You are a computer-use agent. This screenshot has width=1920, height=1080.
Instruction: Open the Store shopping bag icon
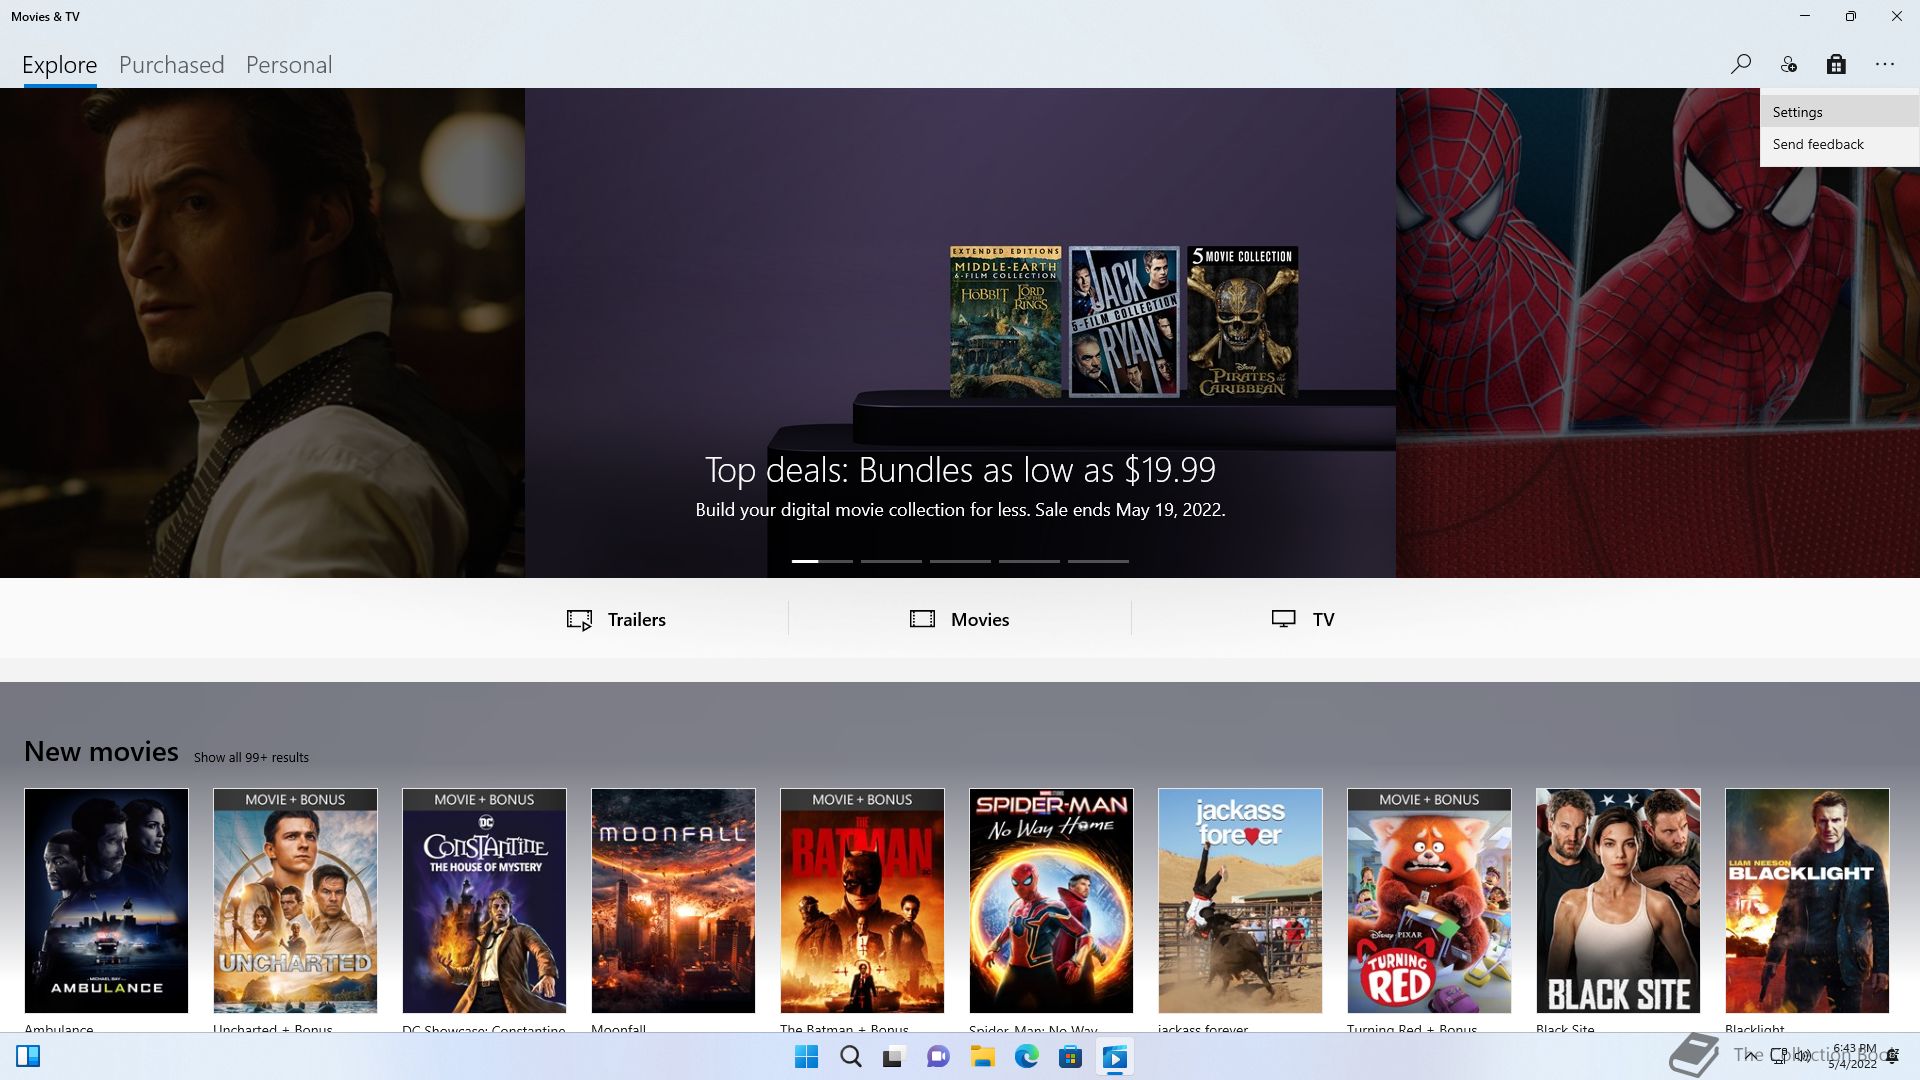1836,64
